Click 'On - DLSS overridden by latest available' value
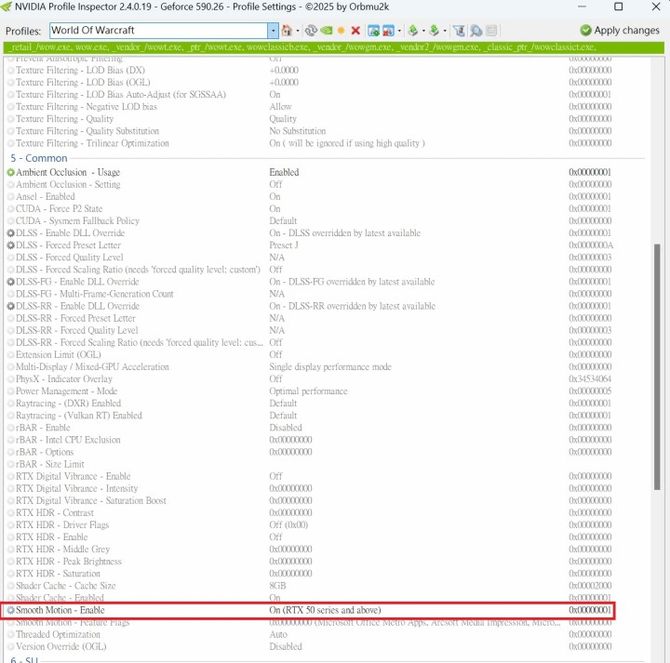Image resolution: width=670 pixels, height=663 pixels. (x=345, y=233)
